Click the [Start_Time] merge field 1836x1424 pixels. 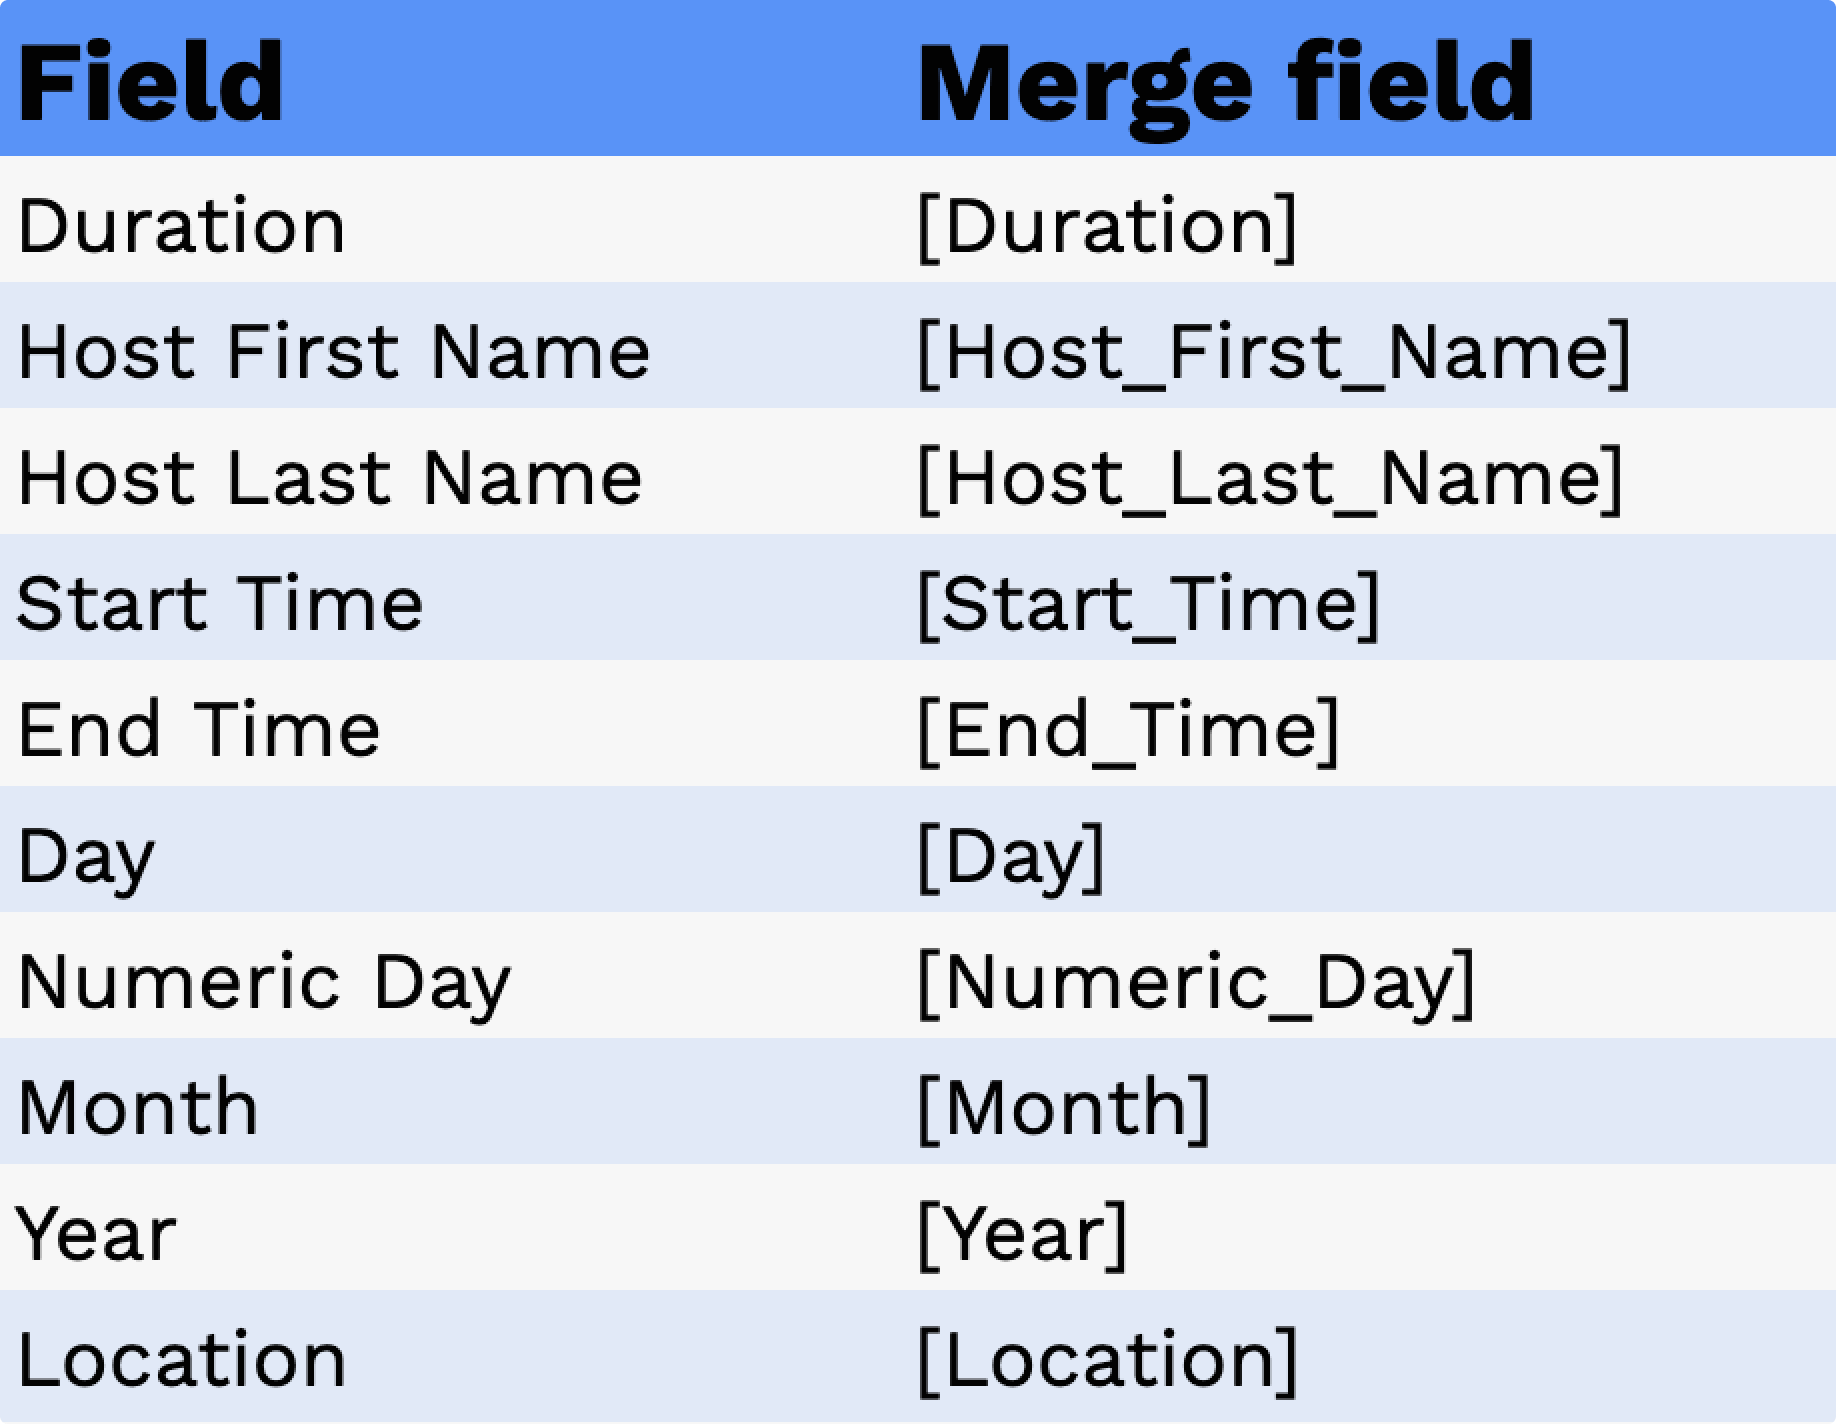coord(1148,606)
